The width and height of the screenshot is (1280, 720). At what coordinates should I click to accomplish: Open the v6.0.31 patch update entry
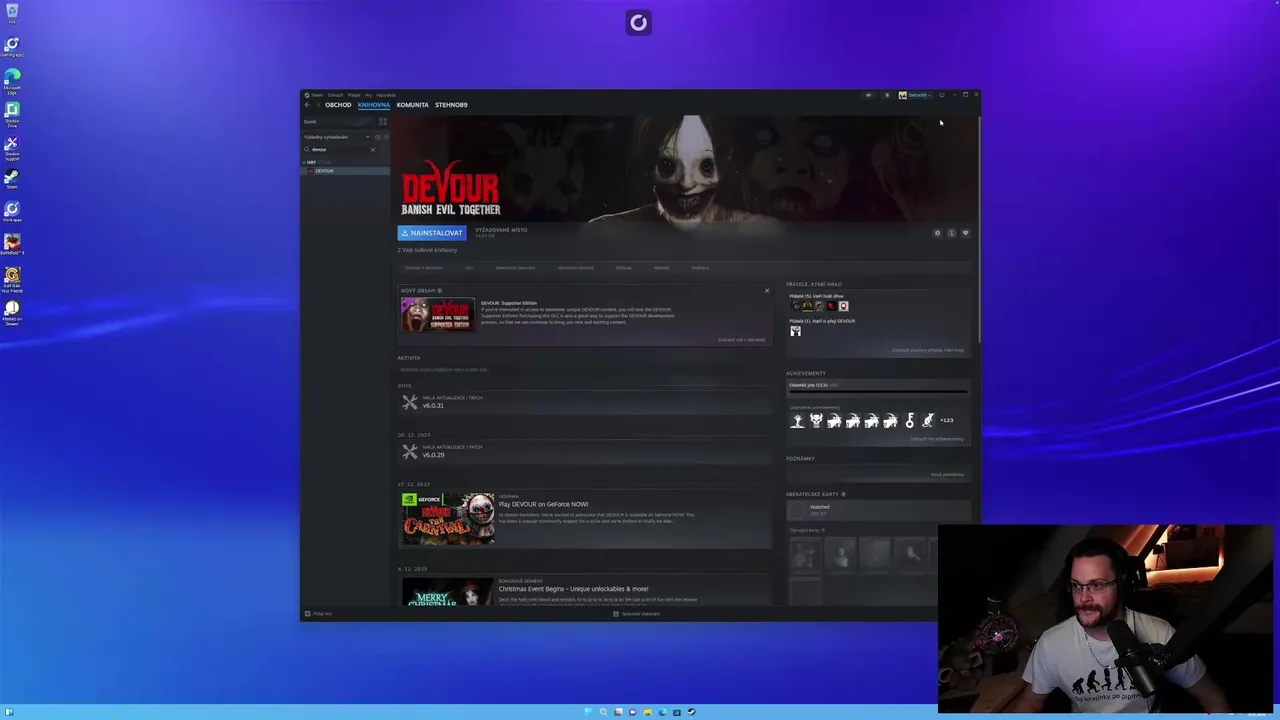pyautogui.click(x=585, y=402)
